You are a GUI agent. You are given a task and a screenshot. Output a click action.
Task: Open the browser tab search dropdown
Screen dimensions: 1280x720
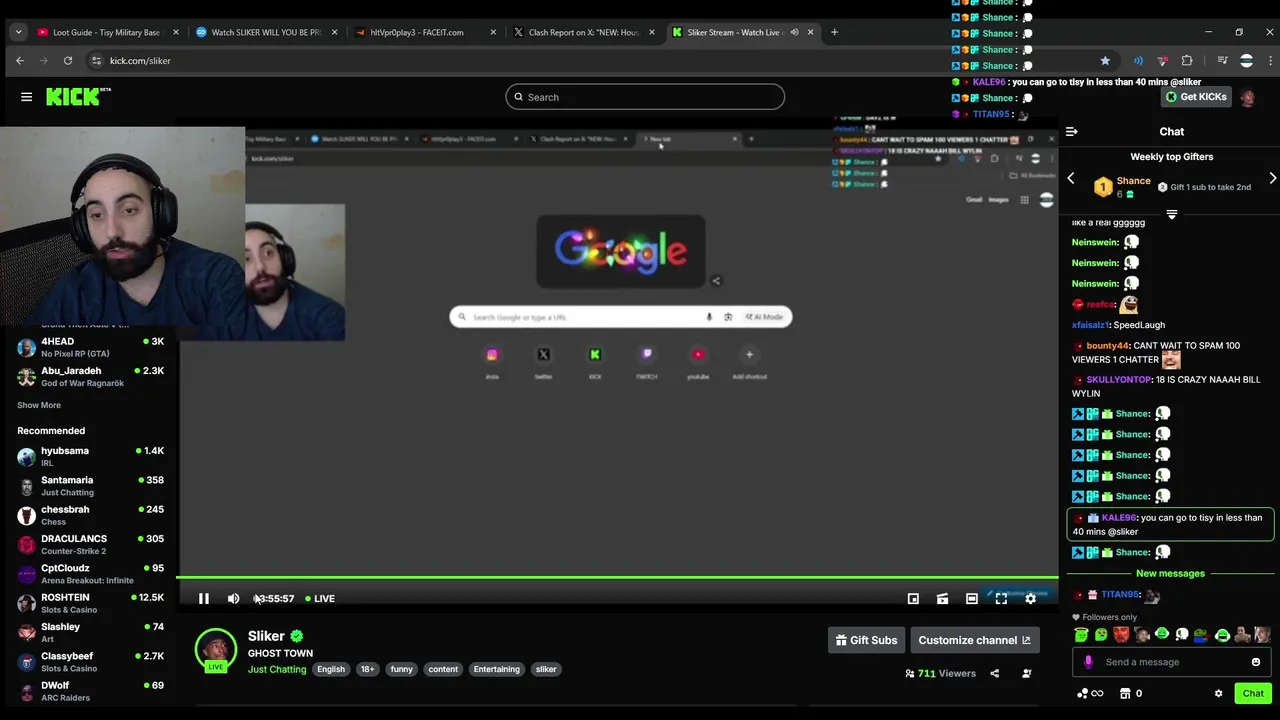[x=18, y=32]
